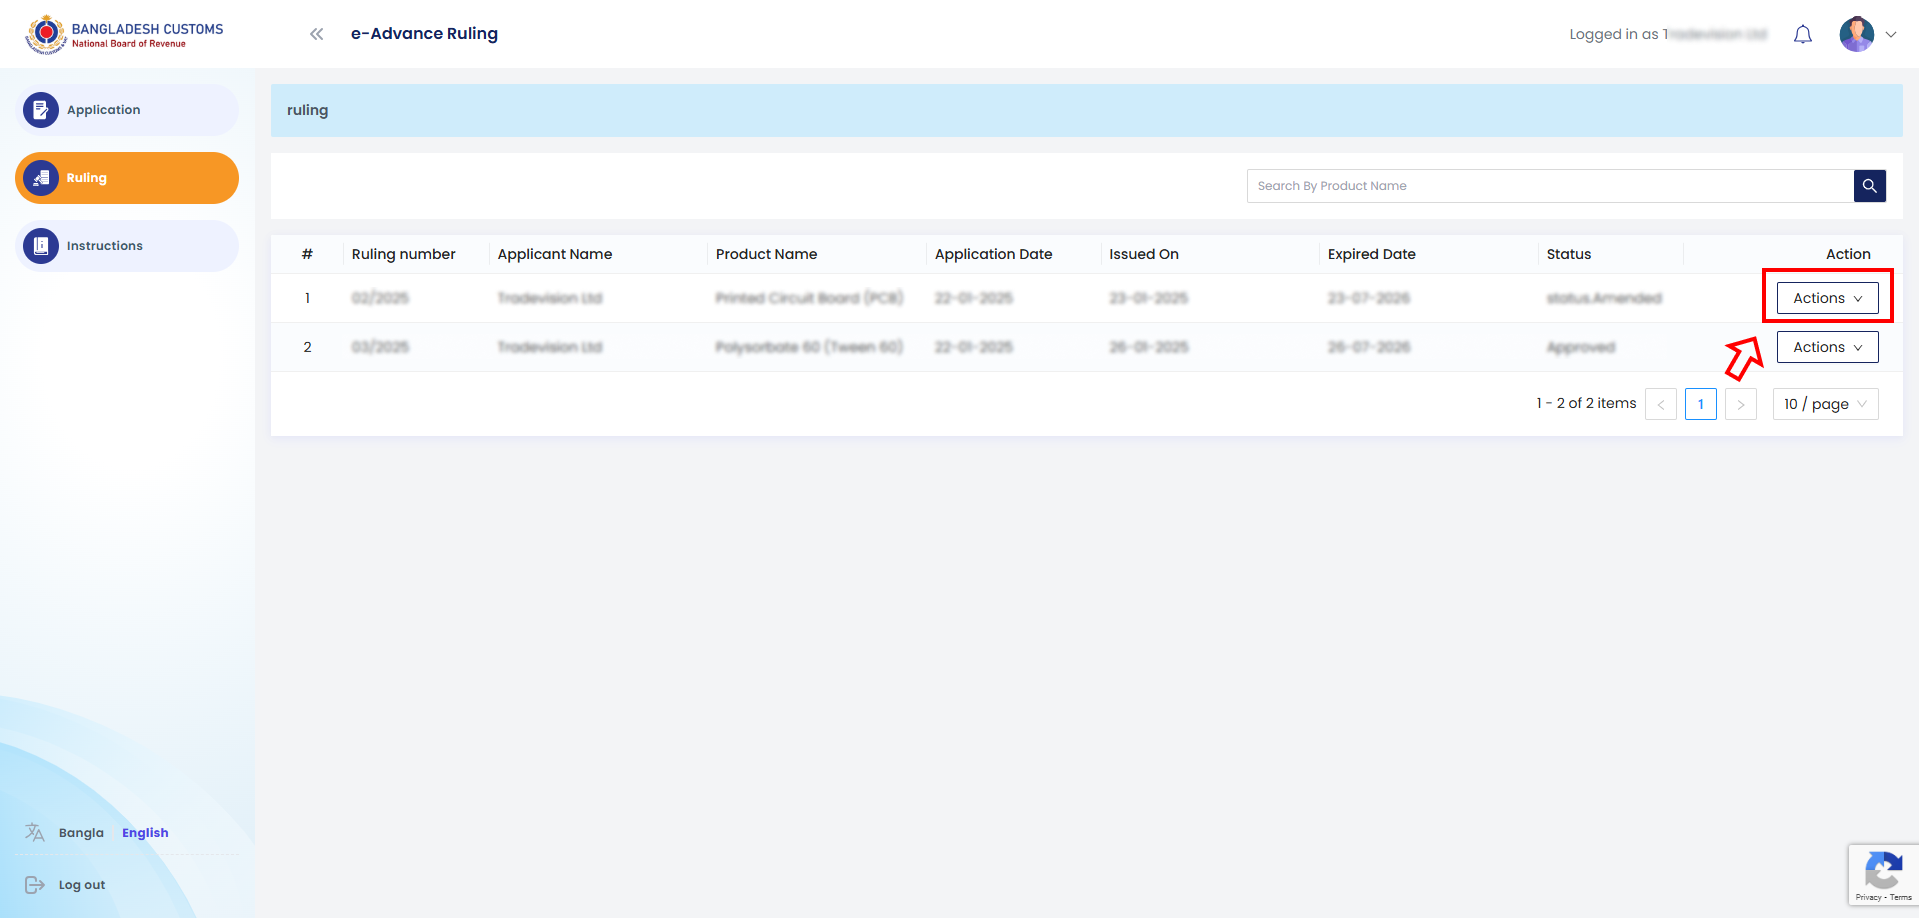Click the reCAPTCHA Terms link
This screenshot has height=918, width=1919.
tap(1901, 898)
